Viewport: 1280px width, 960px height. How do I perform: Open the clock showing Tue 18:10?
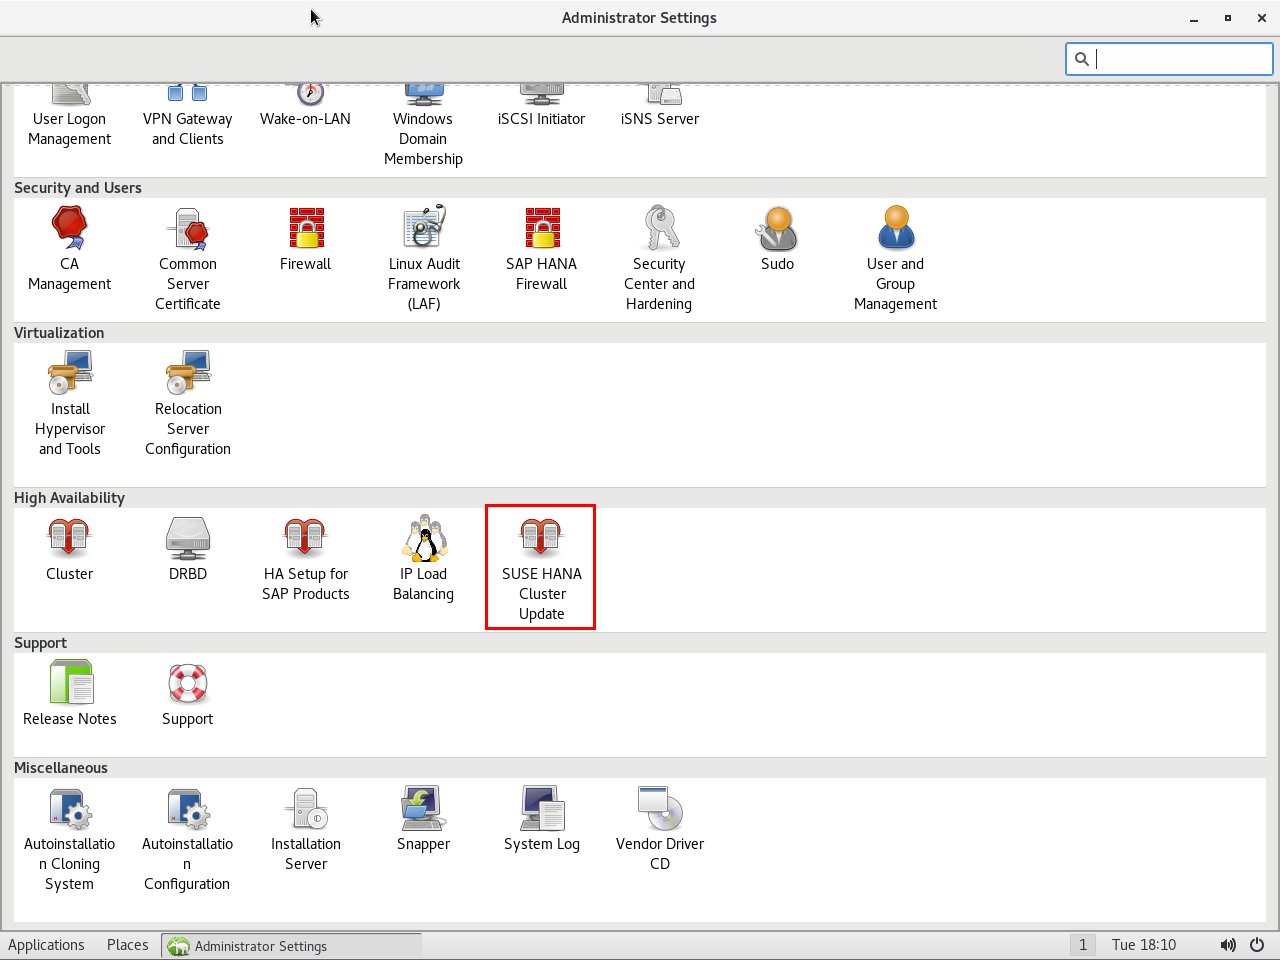pyautogui.click(x=1143, y=945)
